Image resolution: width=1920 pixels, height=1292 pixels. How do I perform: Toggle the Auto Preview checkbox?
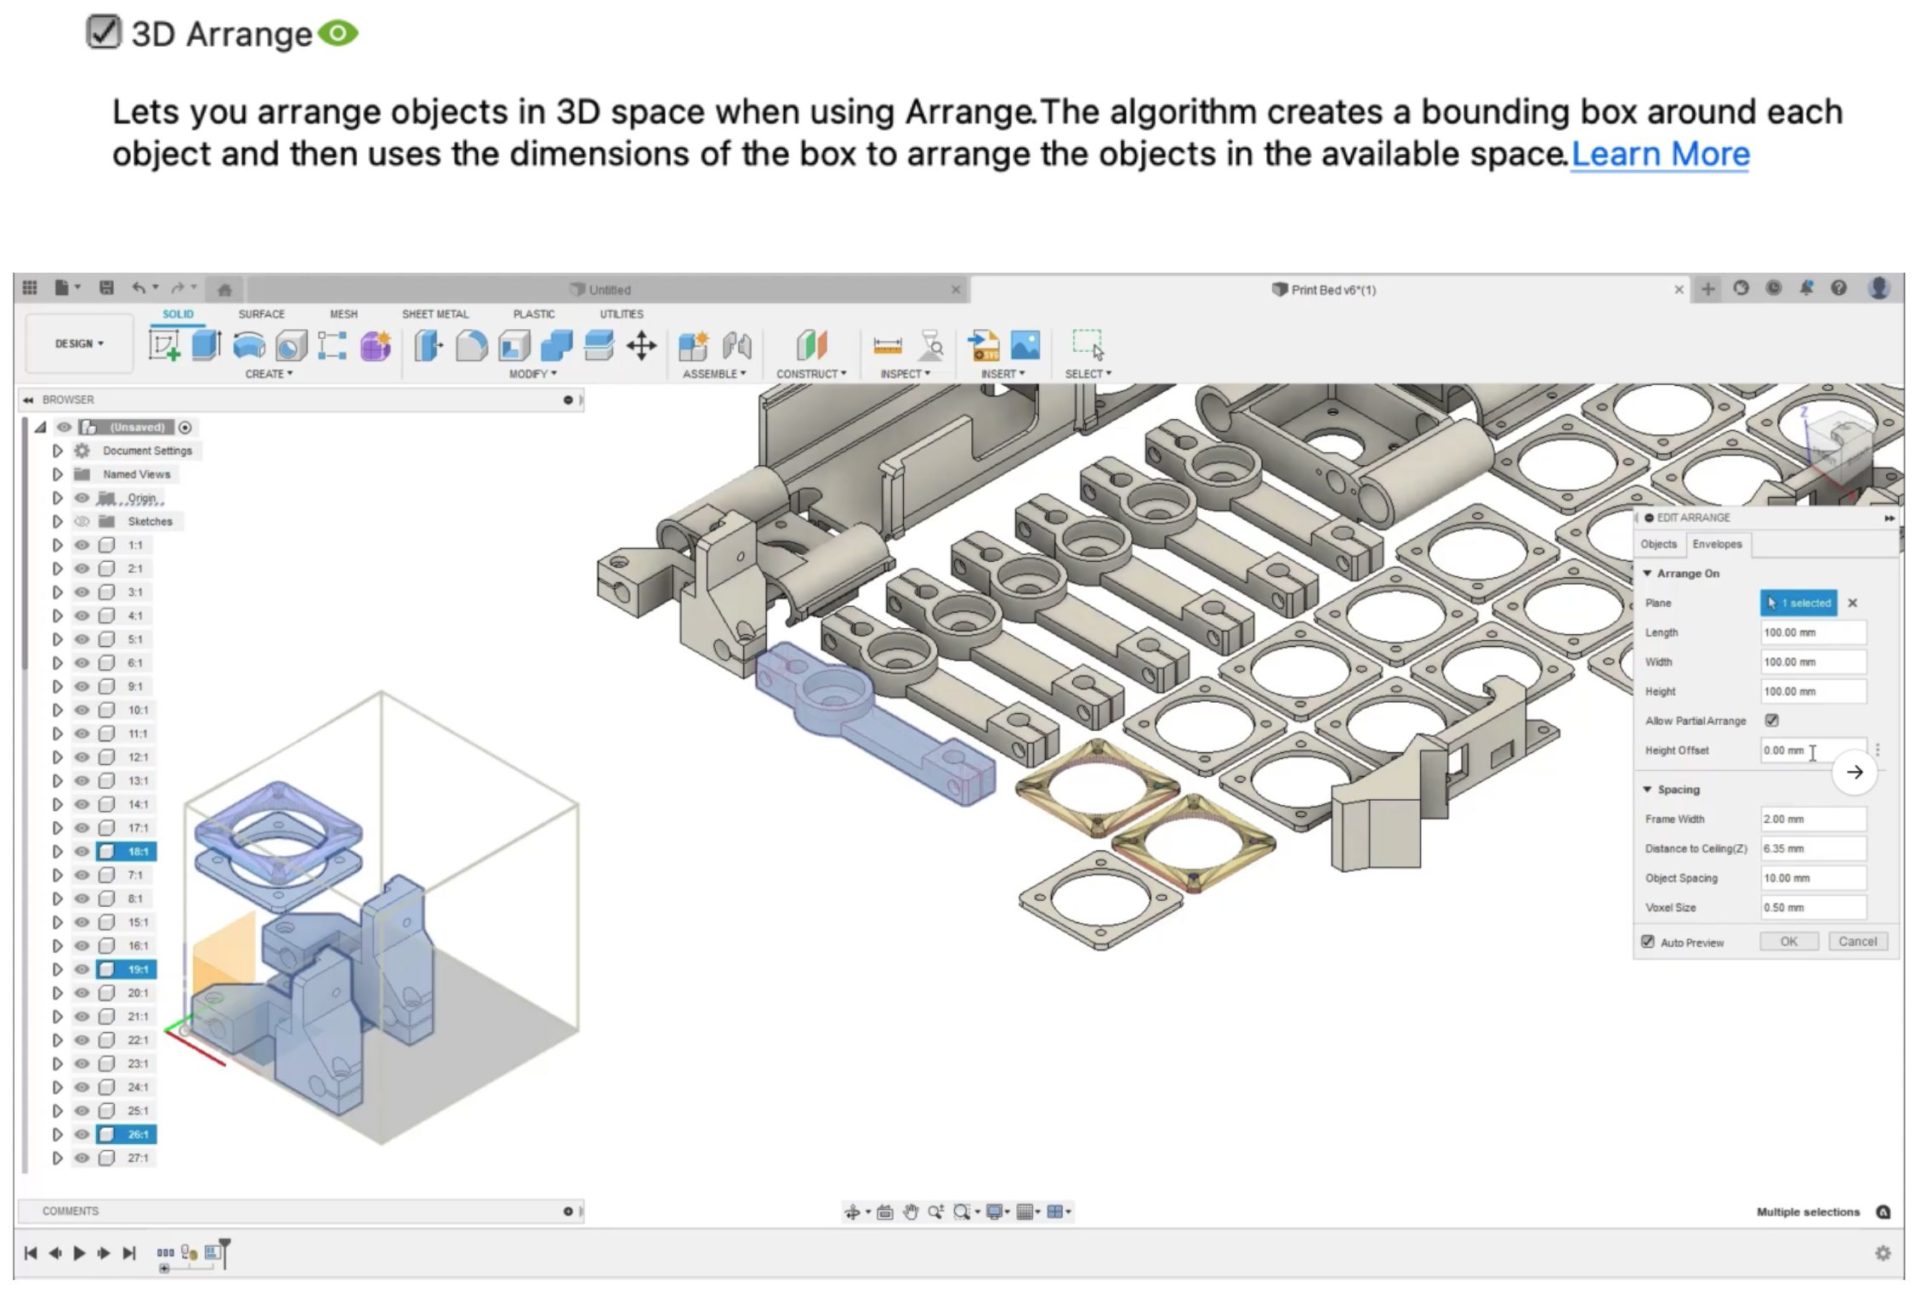(1648, 942)
